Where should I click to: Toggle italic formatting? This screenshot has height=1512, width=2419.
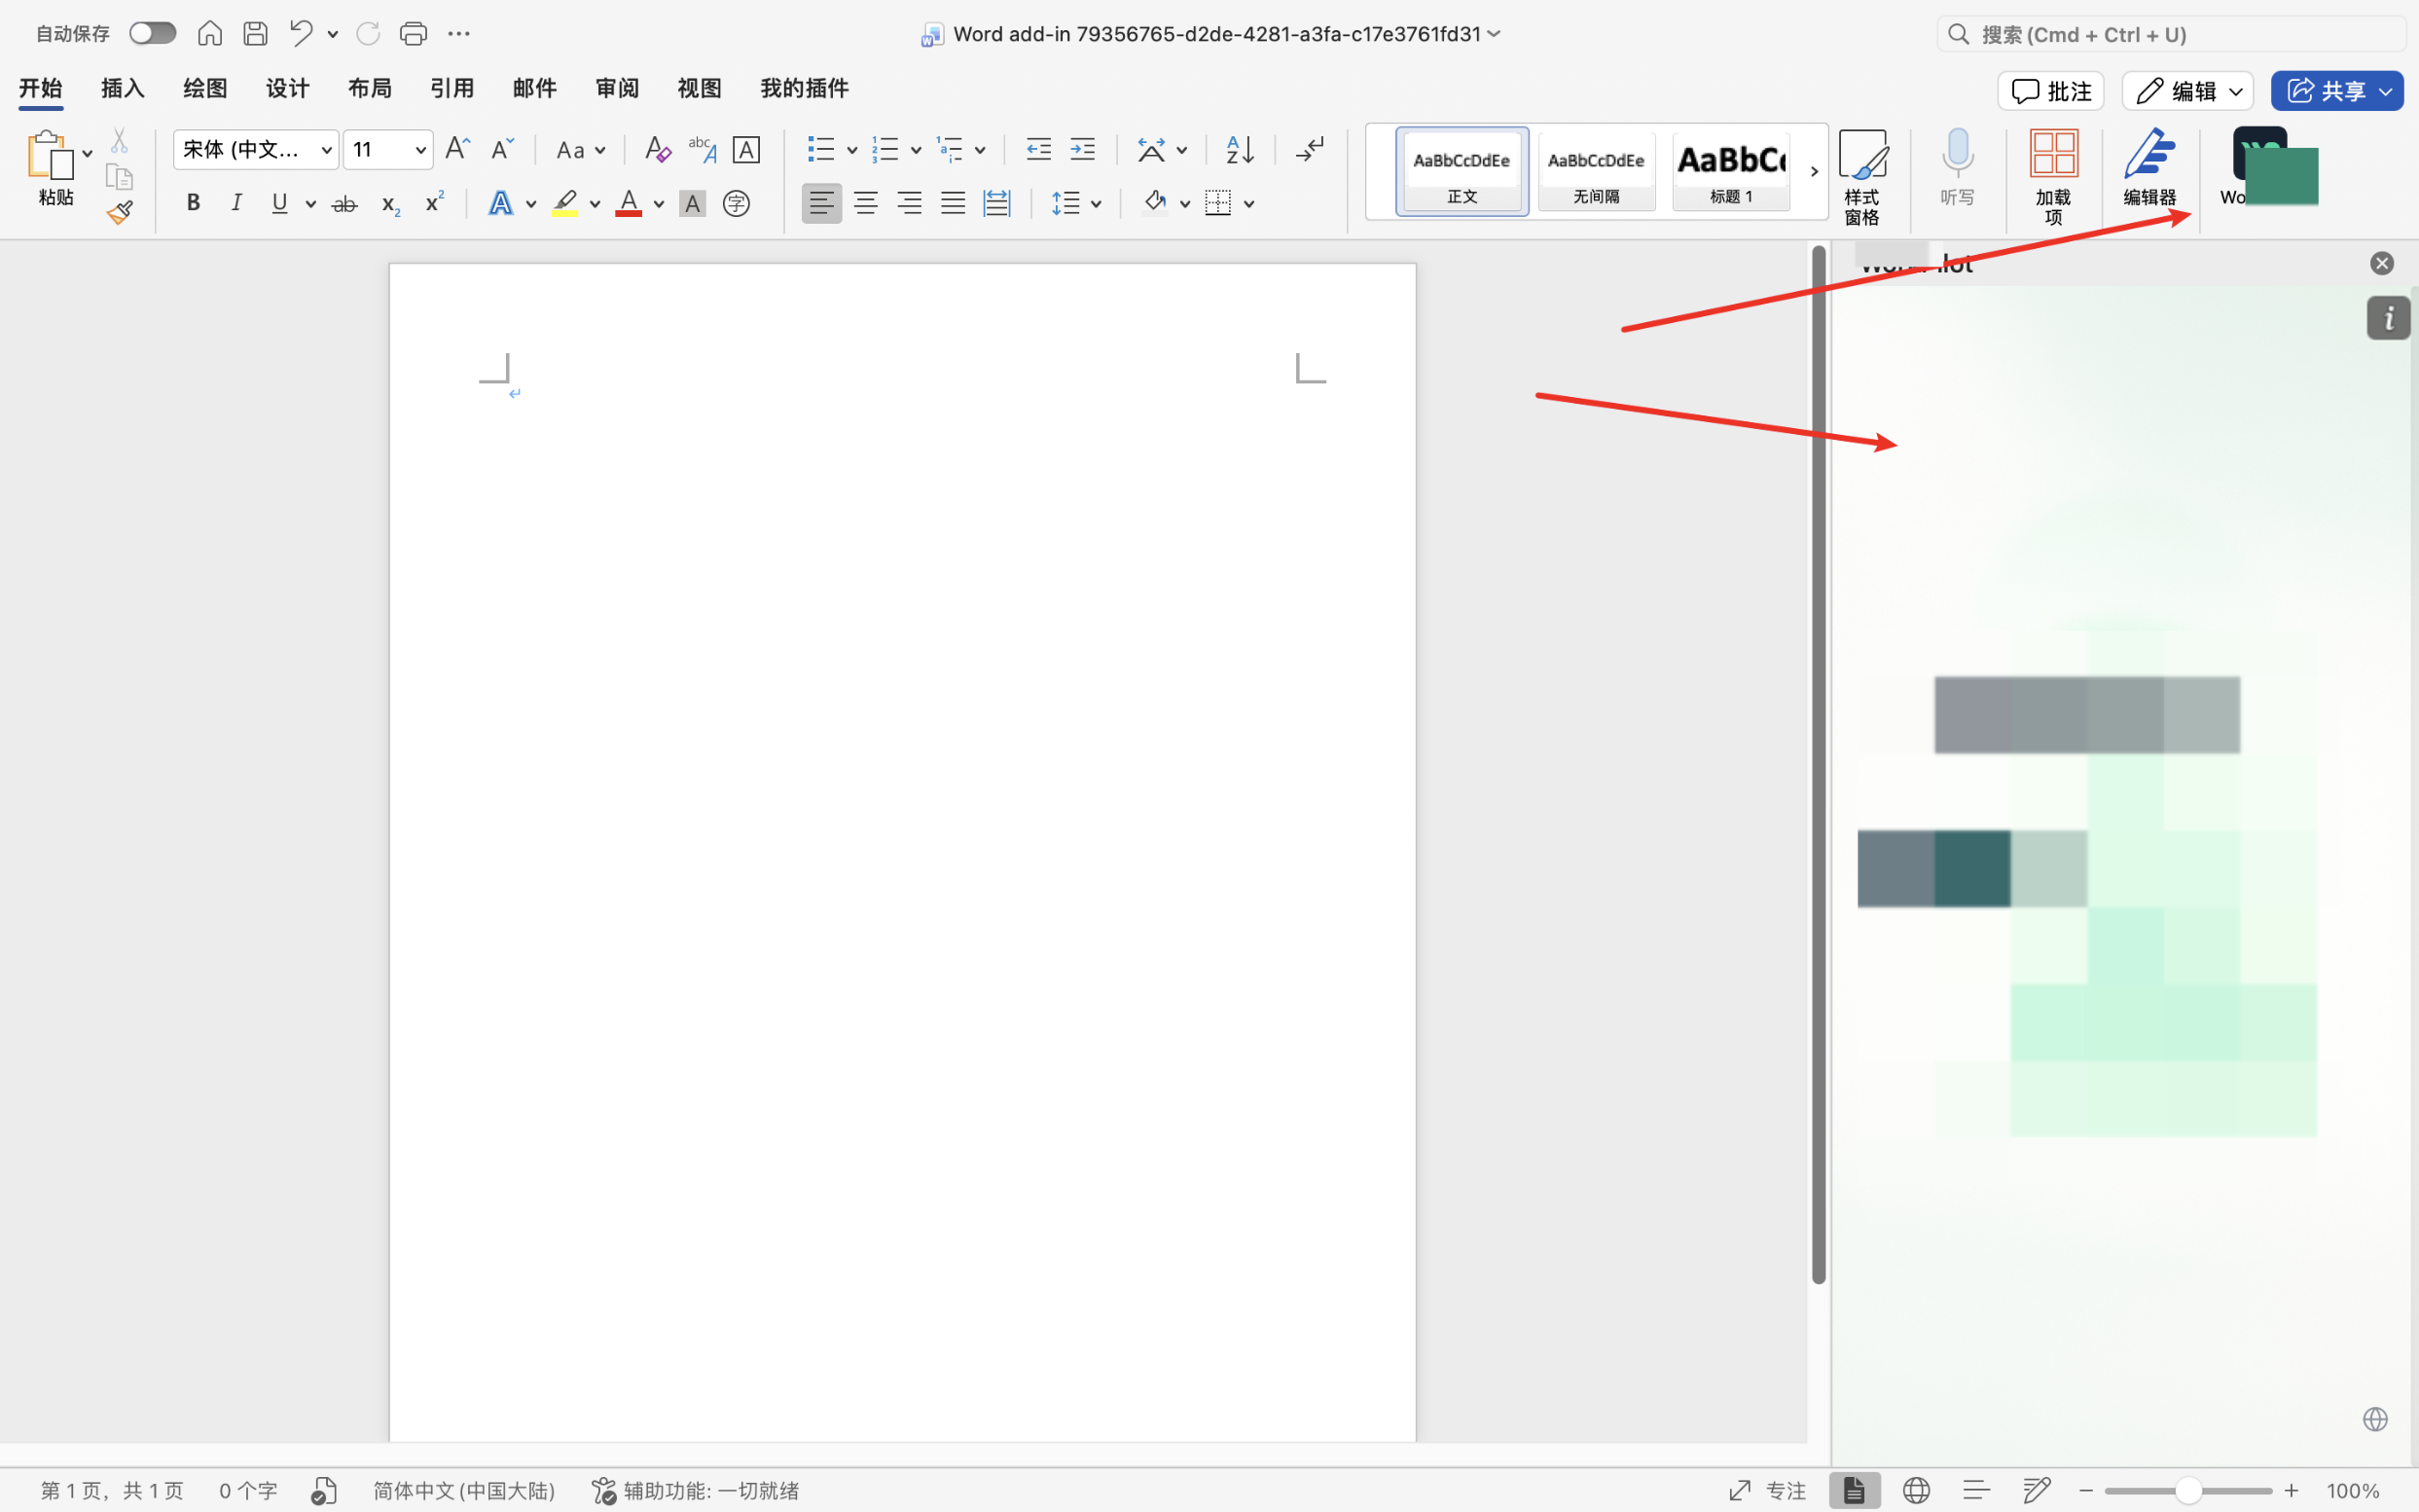pos(236,204)
